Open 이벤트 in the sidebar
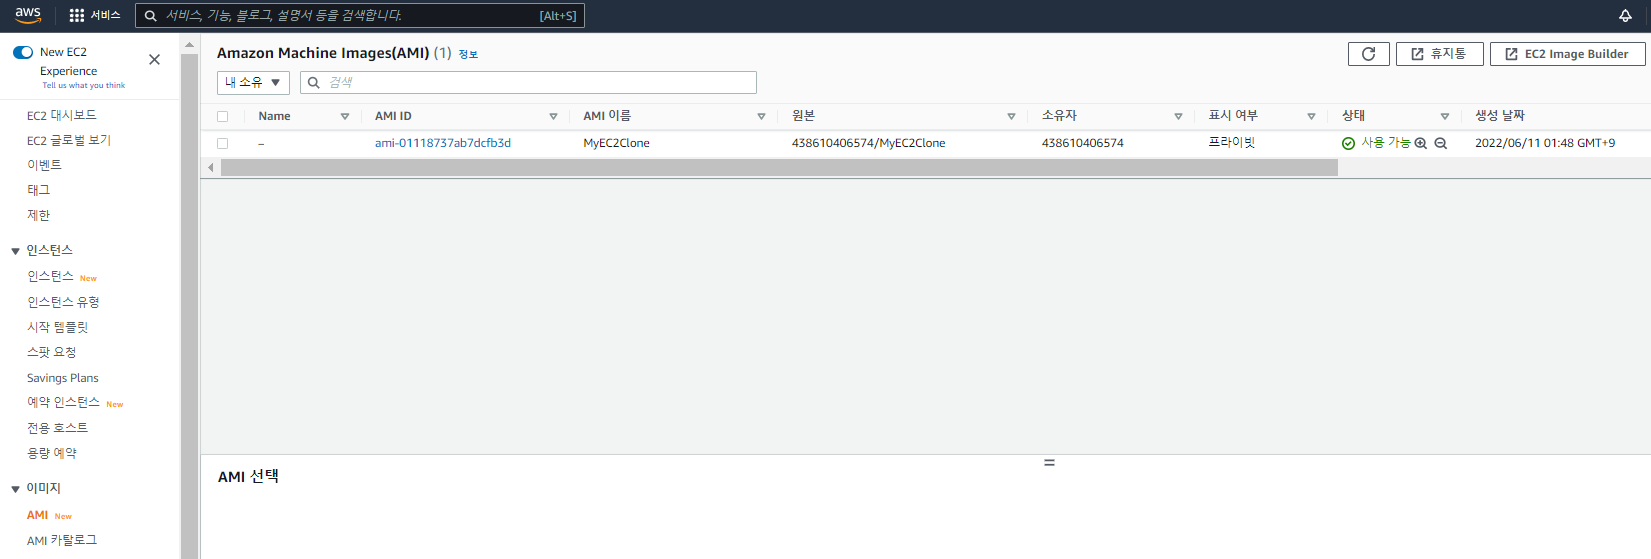 pos(44,165)
